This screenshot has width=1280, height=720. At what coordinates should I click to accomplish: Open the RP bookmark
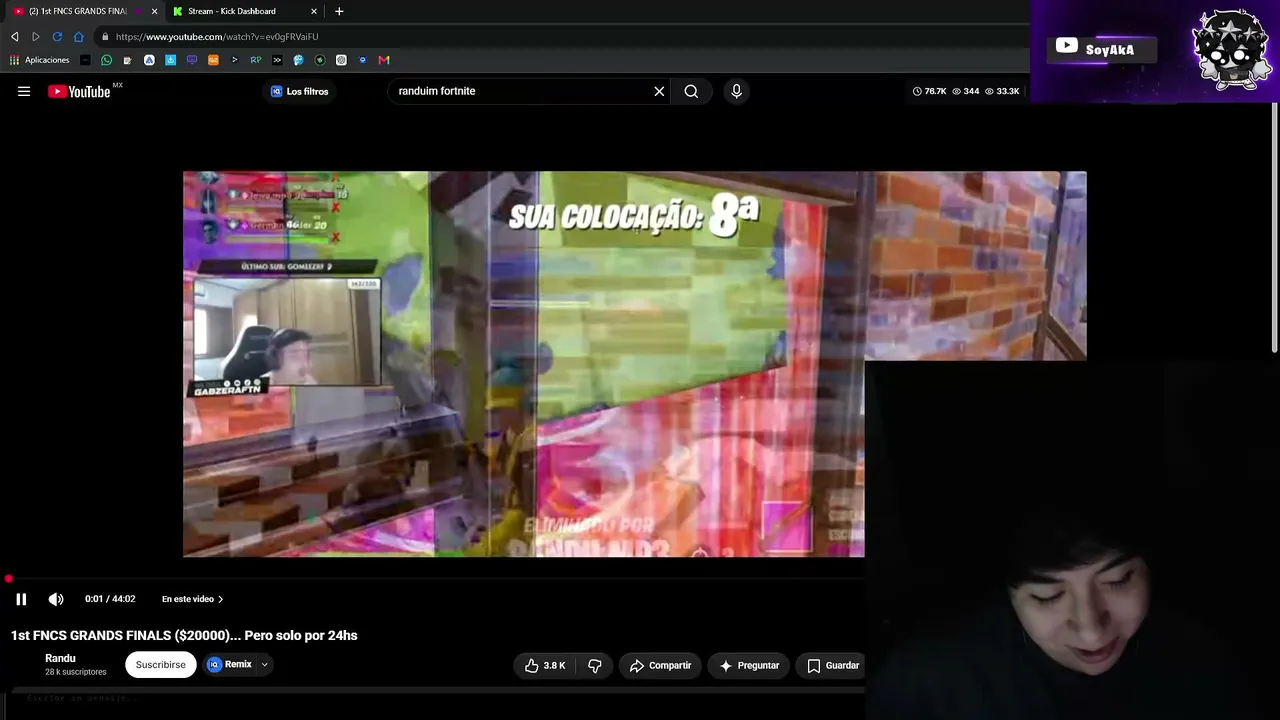pyautogui.click(x=256, y=60)
